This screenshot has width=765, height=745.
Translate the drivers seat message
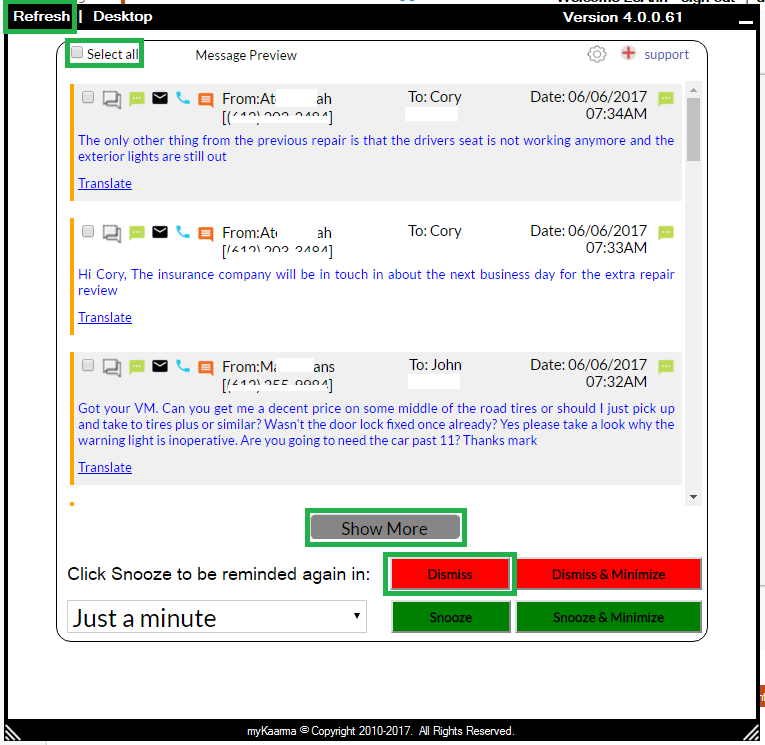click(105, 183)
